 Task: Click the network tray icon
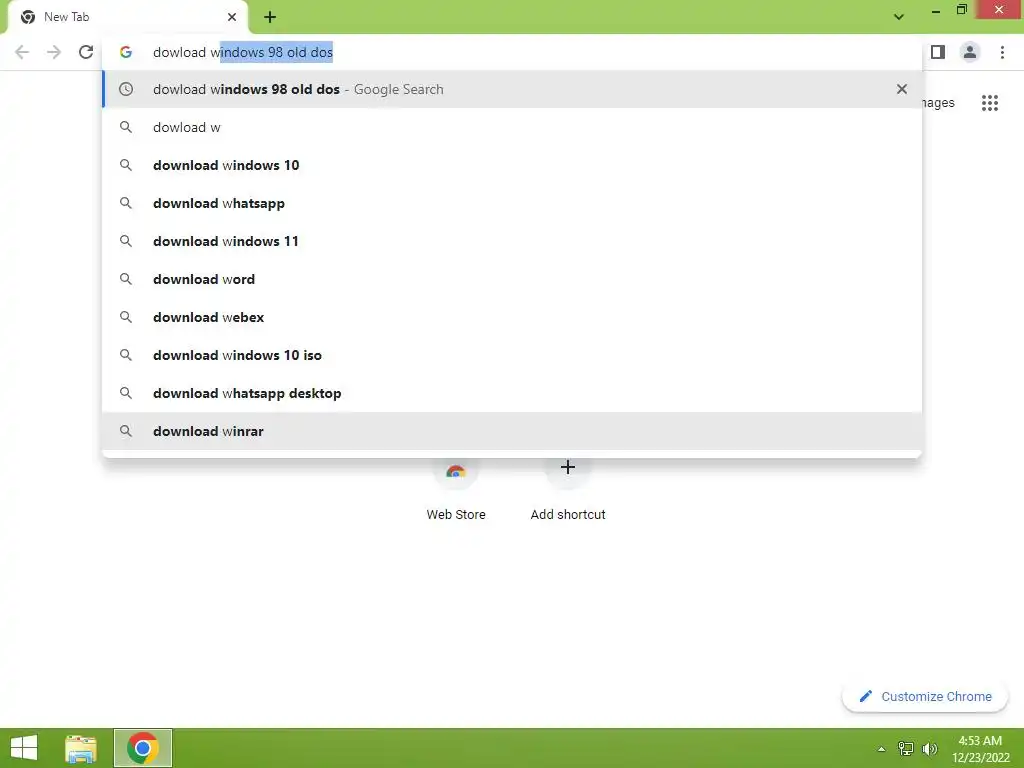[x=905, y=749]
